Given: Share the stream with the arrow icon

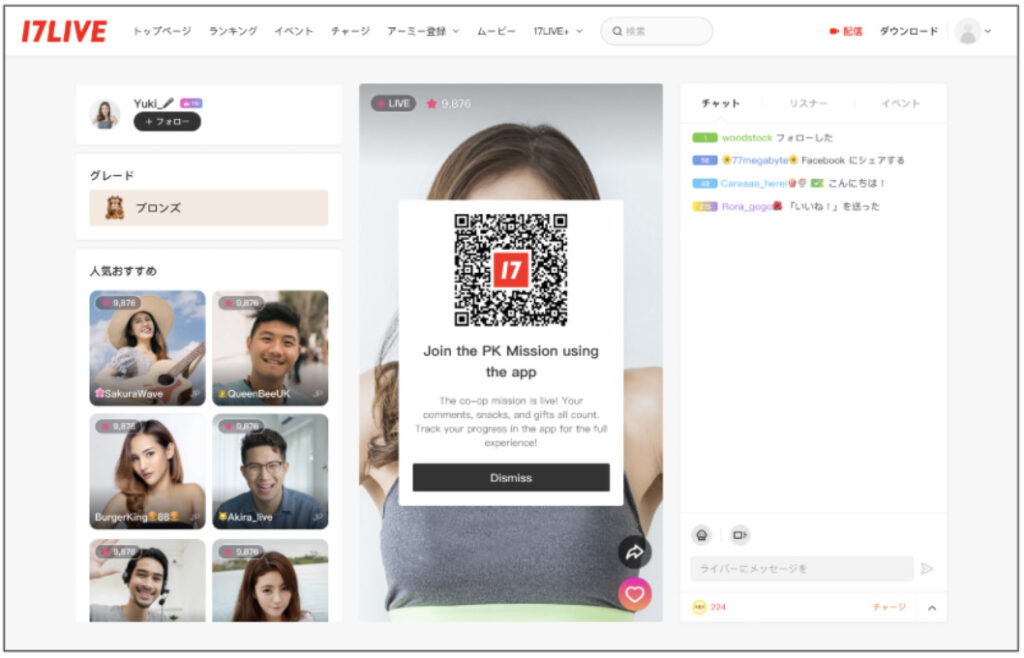Looking at the screenshot, I should click(634, 552).
